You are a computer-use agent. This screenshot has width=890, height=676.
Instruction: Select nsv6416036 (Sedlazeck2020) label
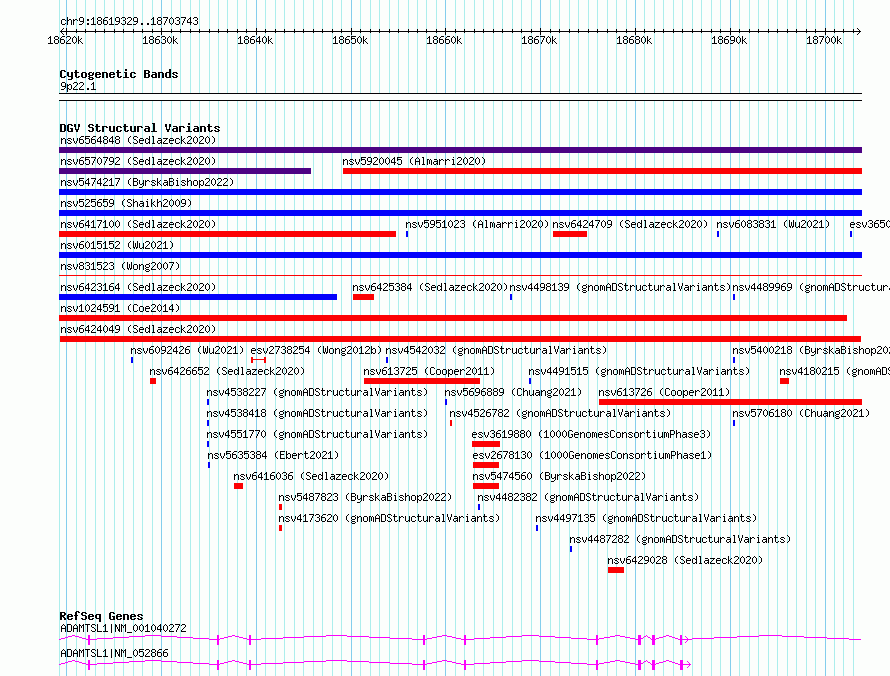coord(311,476)
